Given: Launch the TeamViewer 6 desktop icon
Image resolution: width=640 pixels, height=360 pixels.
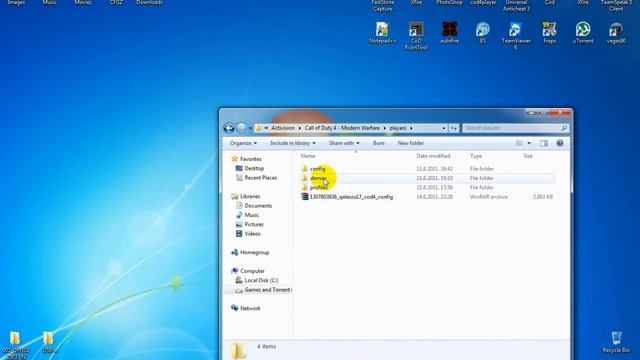Looking at the screenshot, I should click(516, 36).
